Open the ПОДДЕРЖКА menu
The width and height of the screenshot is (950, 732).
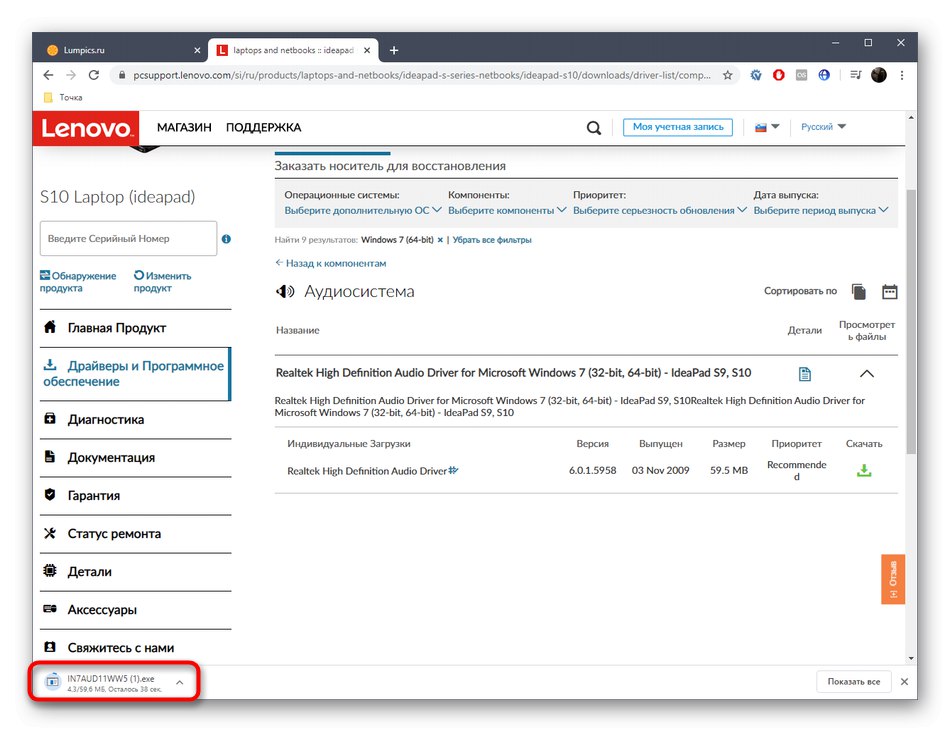[264, 127]
